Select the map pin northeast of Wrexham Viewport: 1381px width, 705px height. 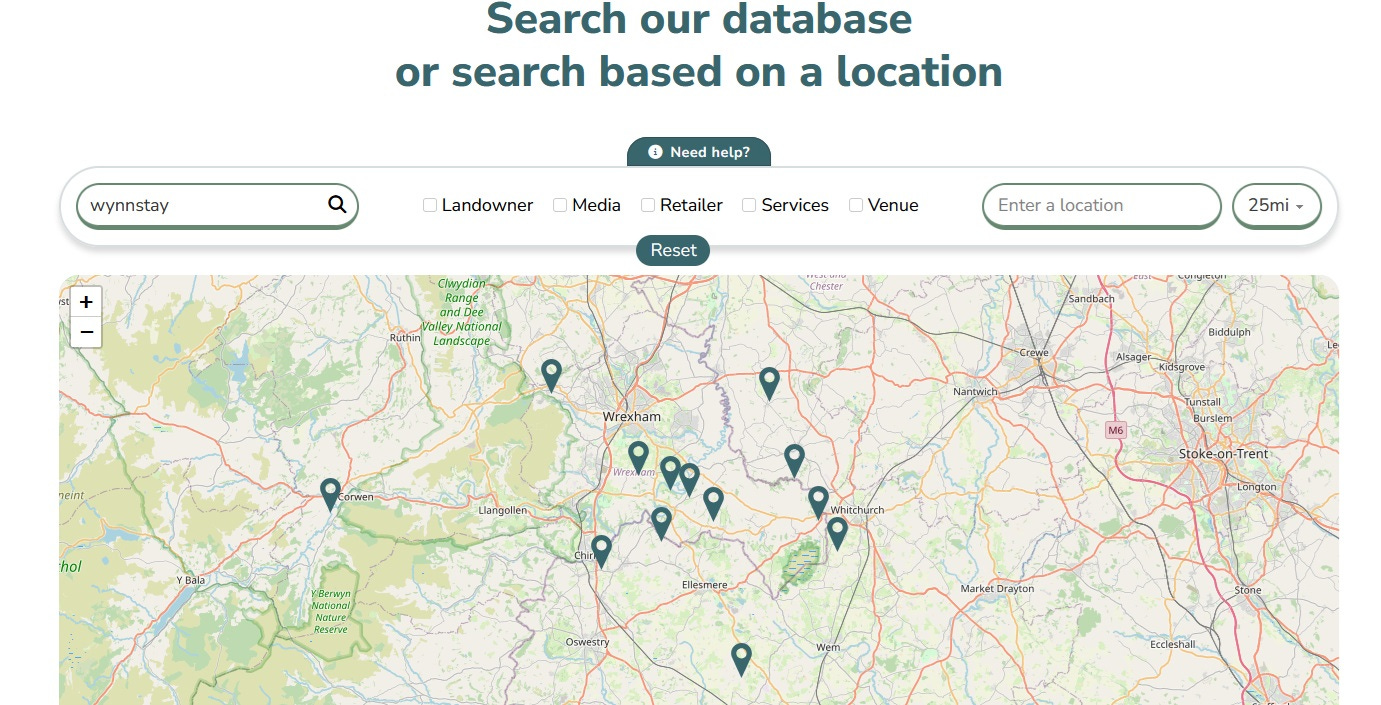pyautogui.click(x=769, y=383)
